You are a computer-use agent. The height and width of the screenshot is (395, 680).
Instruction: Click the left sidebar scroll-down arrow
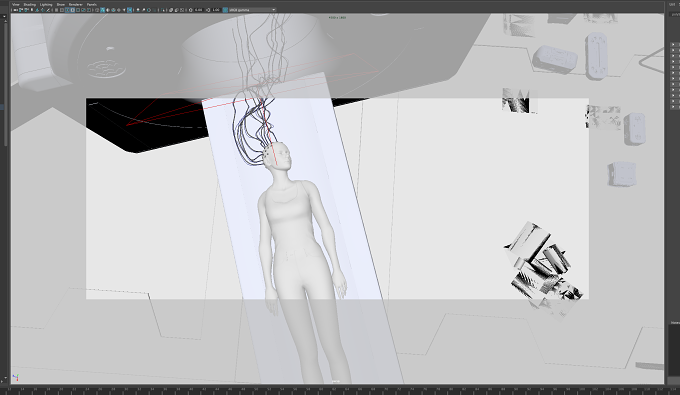(x=5, y=379)
